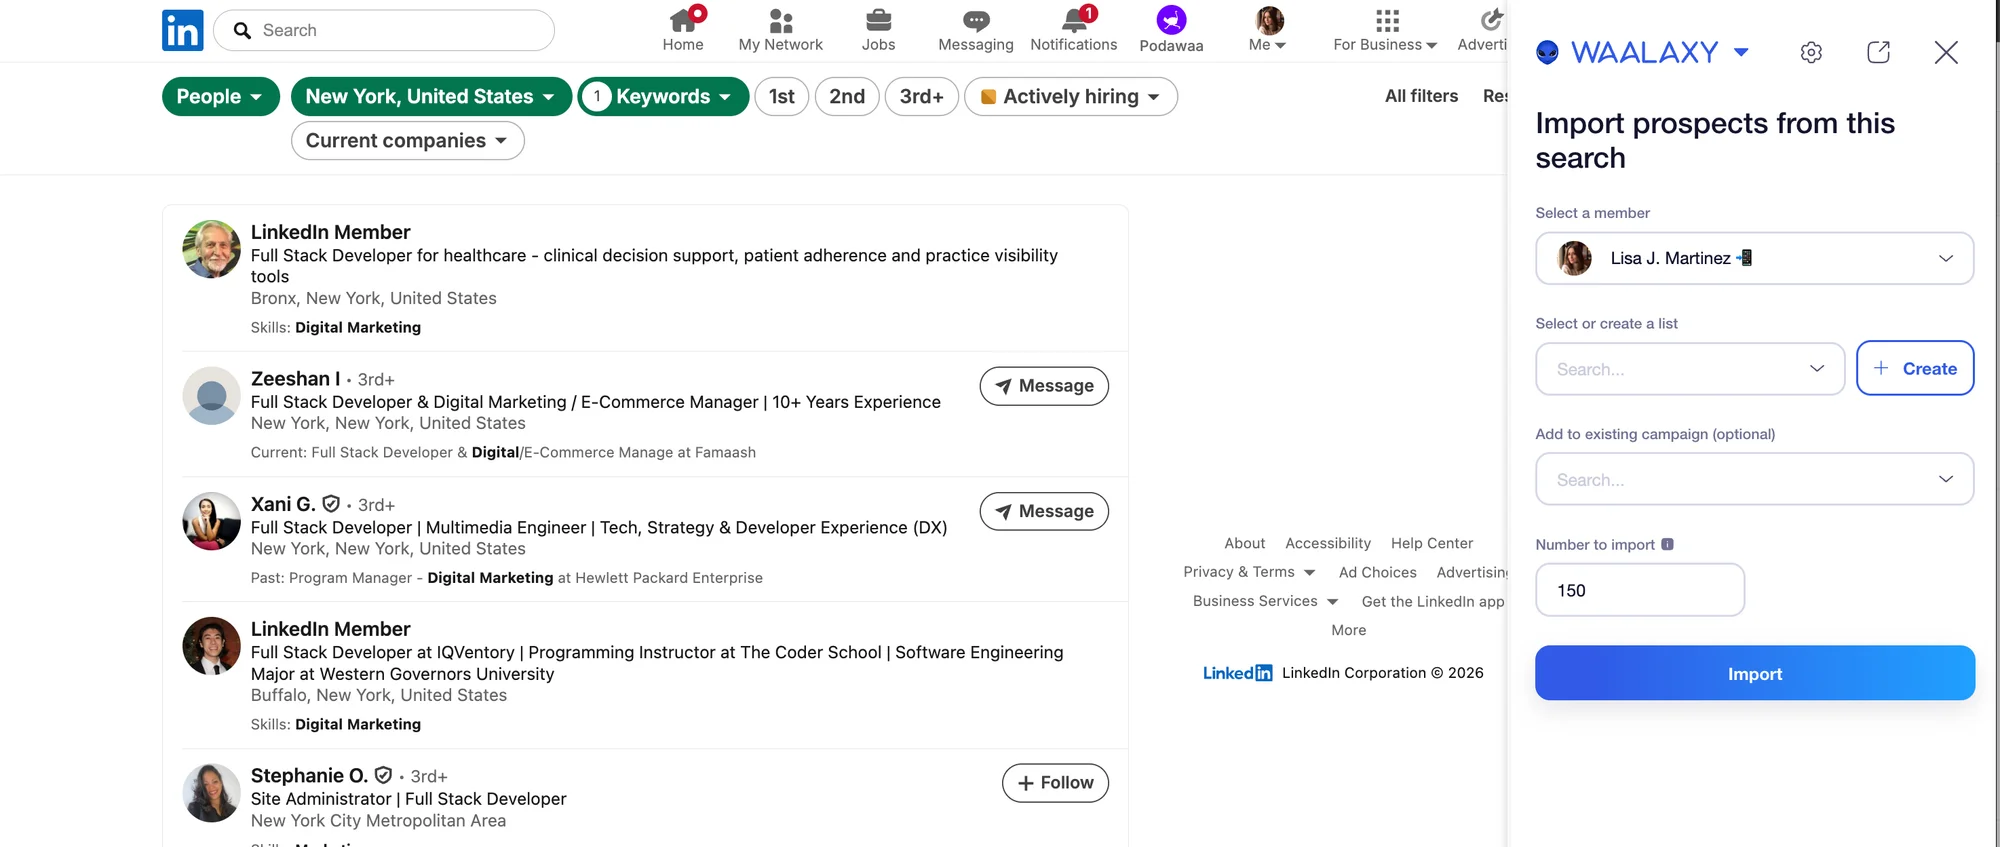Open the Waalaxy logo dropdown menu
Screen dimensions: 2000x847
coord(1741,52)
